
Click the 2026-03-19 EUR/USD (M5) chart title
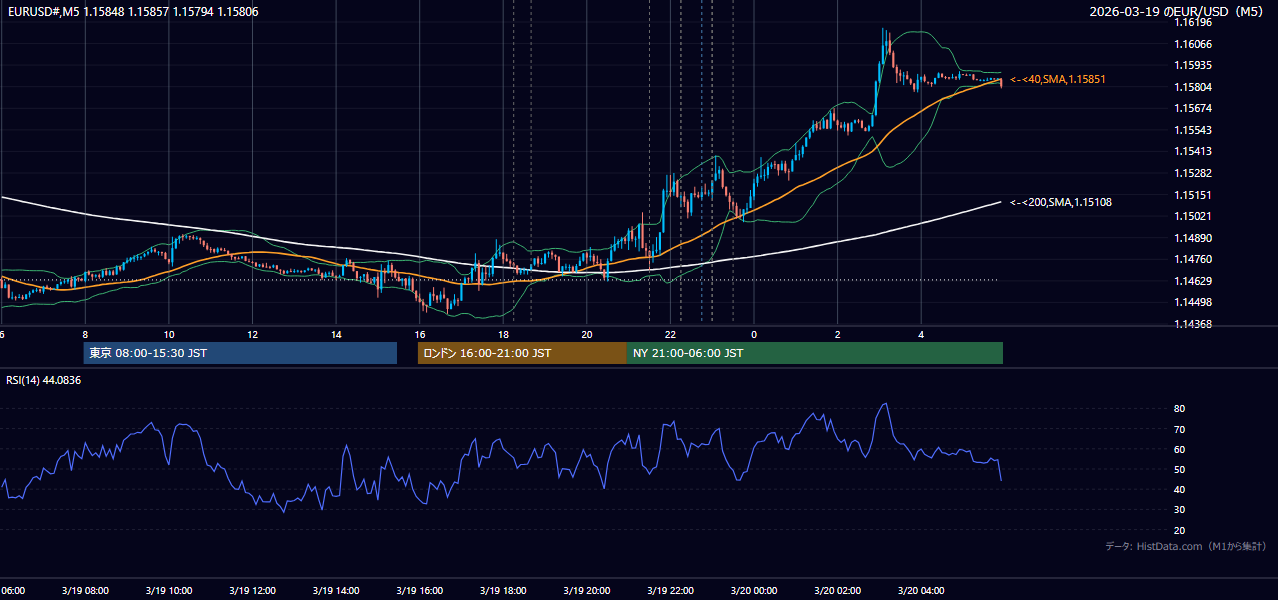click(1177, 11)
